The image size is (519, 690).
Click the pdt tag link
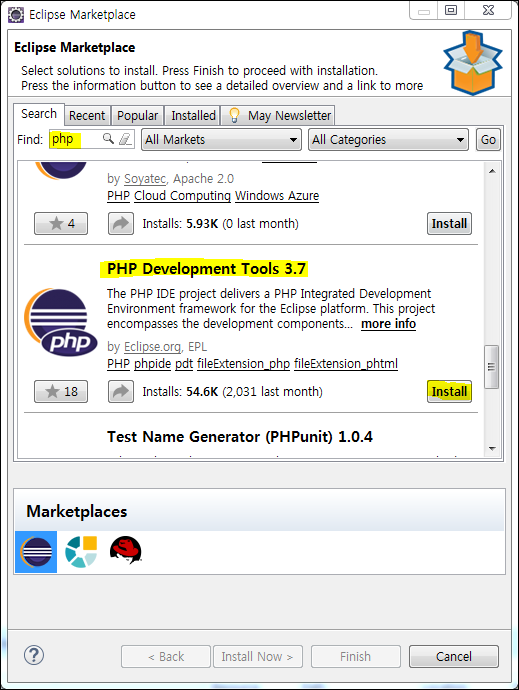point(184,364)
